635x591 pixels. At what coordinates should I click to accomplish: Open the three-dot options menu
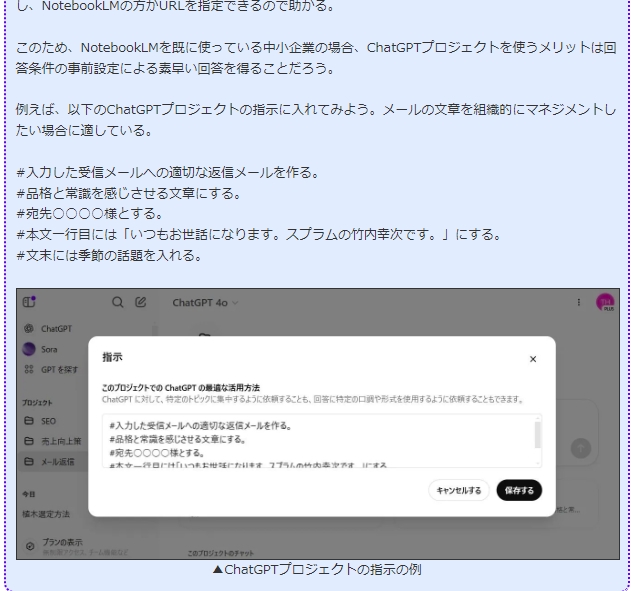tap(578, 302)
